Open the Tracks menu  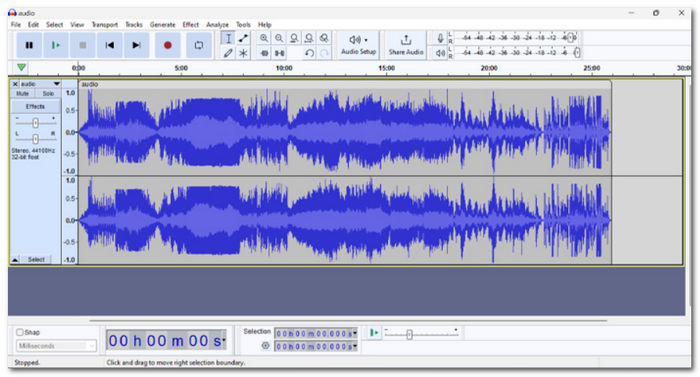click(x=133, y=25)
